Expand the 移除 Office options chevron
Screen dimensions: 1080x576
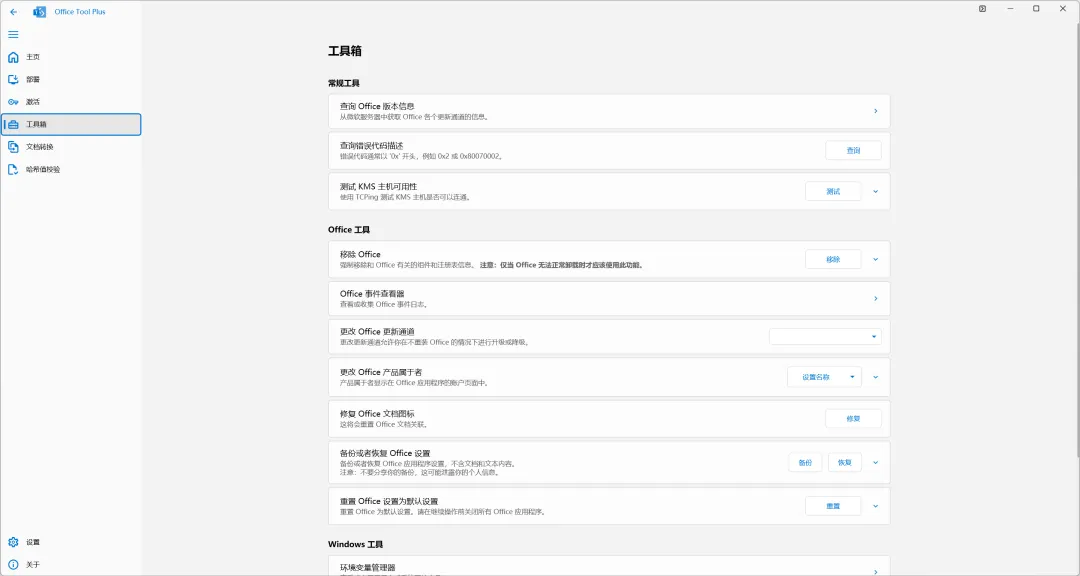(x=875, y=260)
